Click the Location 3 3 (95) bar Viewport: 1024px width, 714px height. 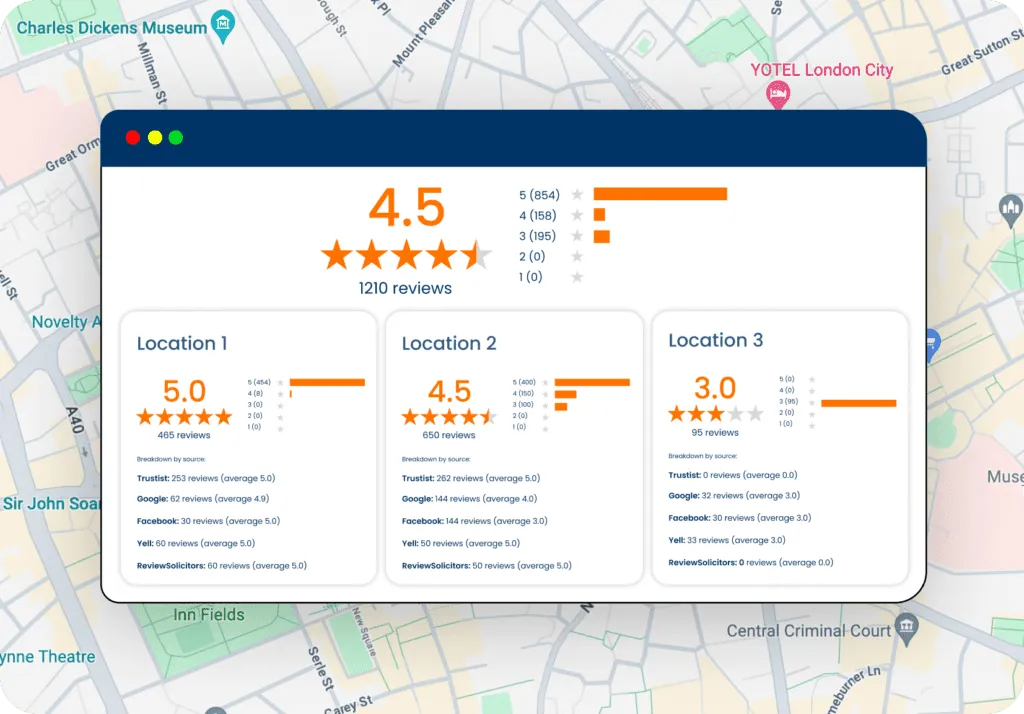pyautogui.click(x=859, y=403)
